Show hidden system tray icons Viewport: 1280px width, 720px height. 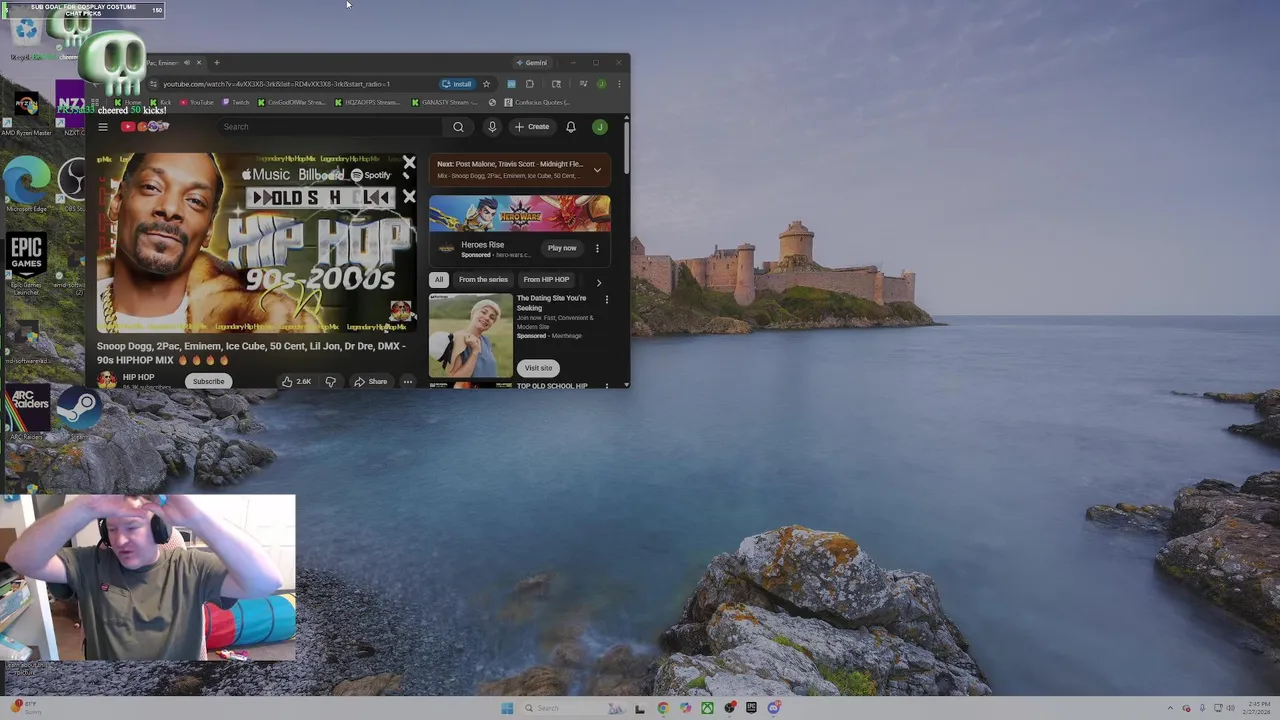[x=1171, y=708]
